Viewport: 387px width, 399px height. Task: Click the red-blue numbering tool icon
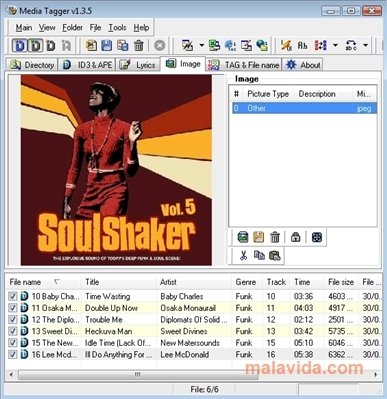coord(320,45)
